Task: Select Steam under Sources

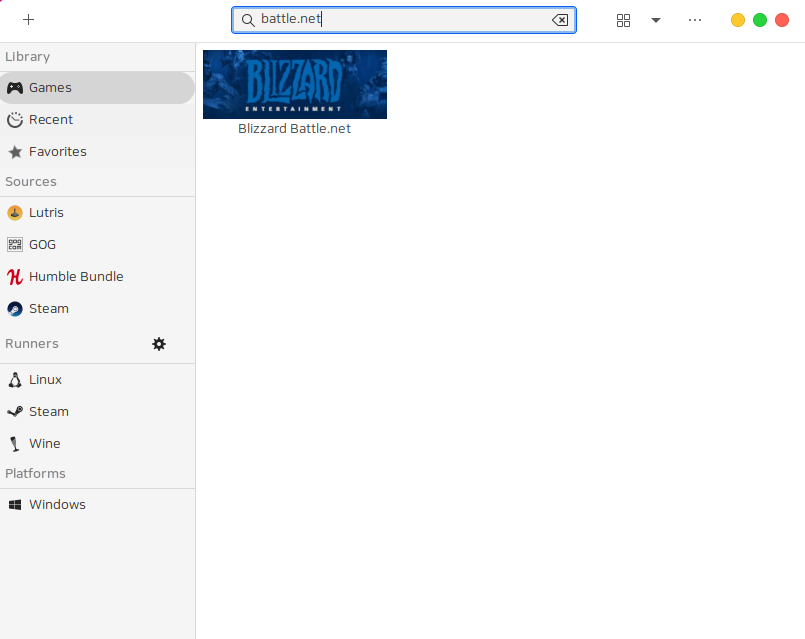Action: tap(48, 309)
